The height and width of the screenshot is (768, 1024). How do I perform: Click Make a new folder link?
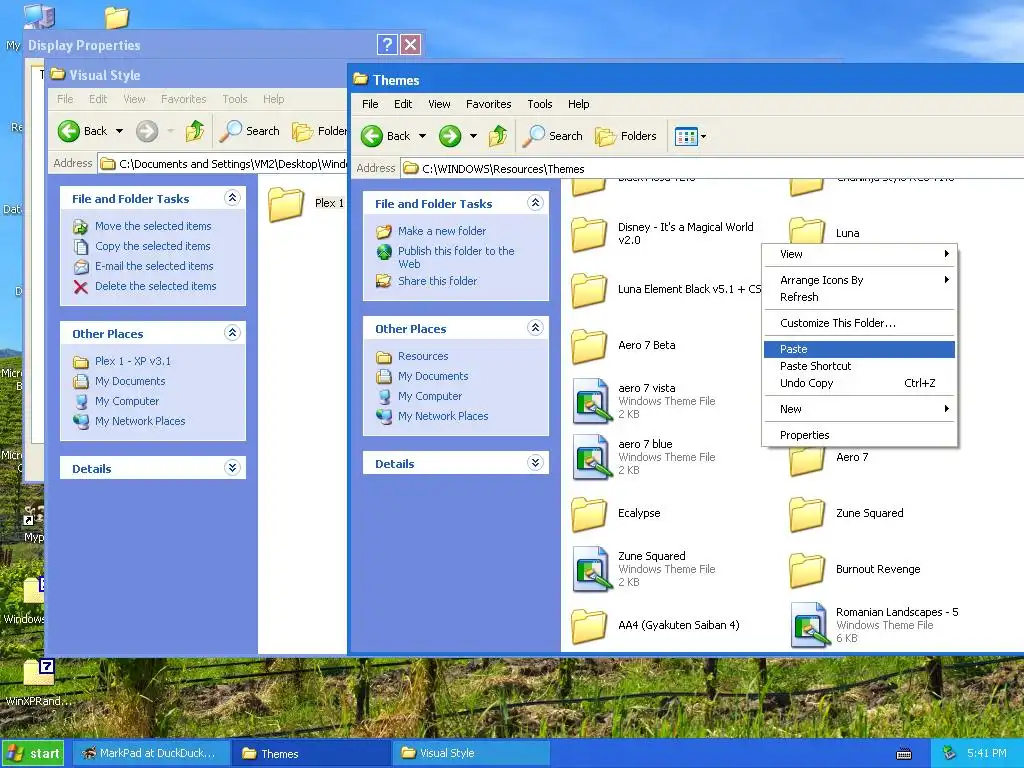coord(441,231)
